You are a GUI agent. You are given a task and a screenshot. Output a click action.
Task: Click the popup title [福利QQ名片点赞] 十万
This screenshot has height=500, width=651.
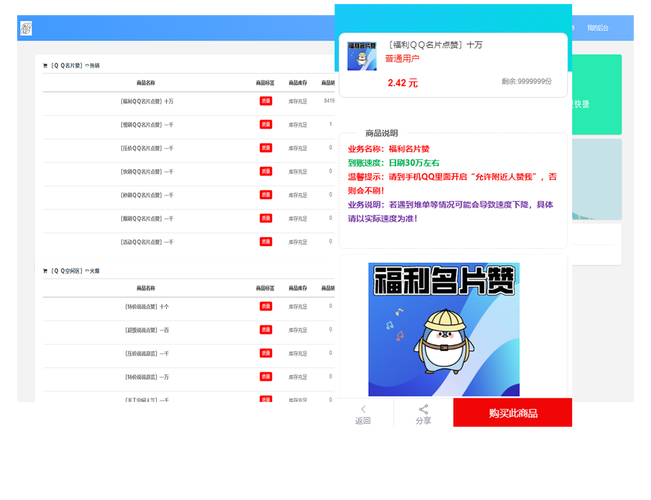(435, 45)
